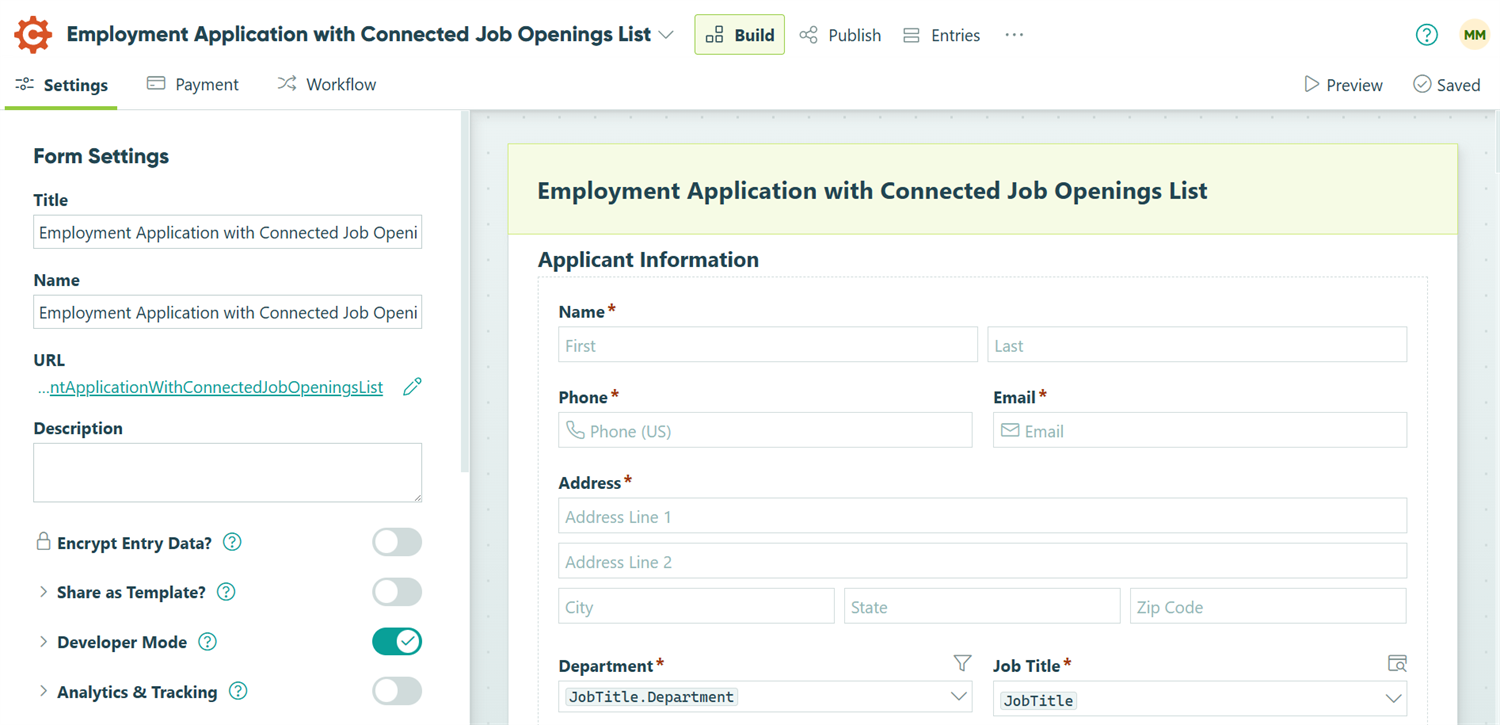Open the Job Title dropdown on the form
The image size is (1500, 725).
click(1199, 697)
